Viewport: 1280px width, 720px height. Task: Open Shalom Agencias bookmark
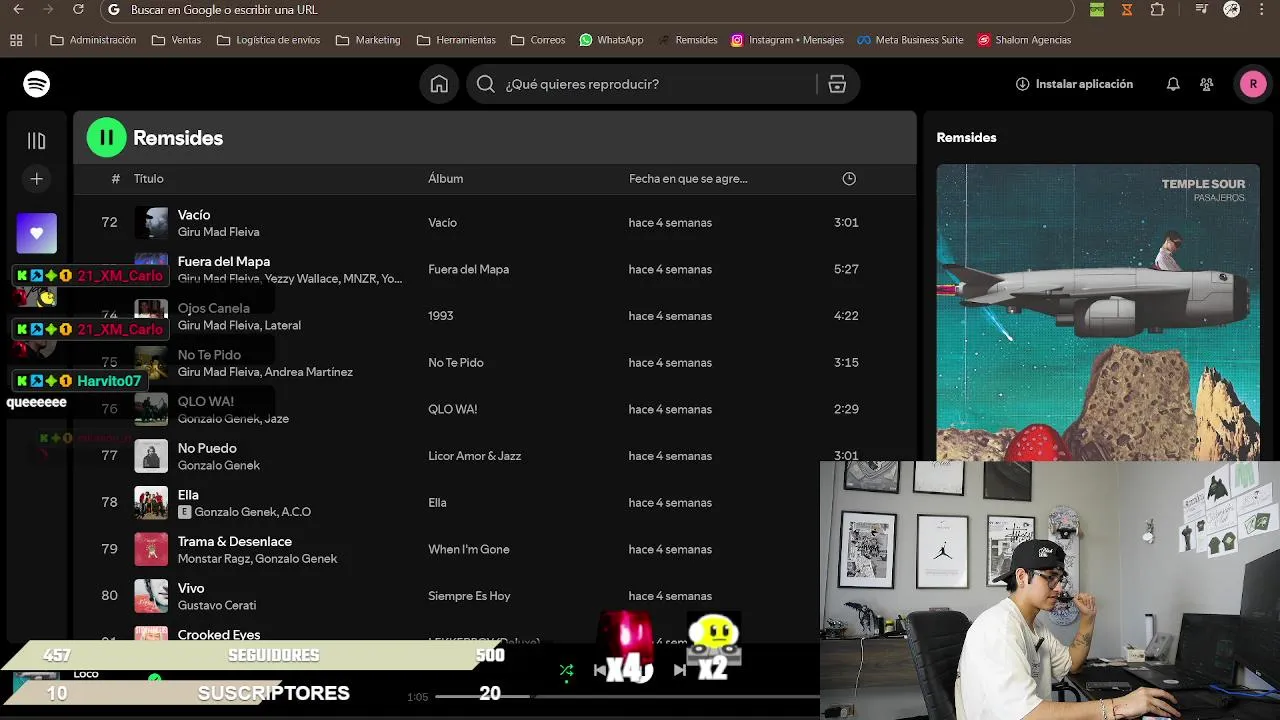(1024, 40)
